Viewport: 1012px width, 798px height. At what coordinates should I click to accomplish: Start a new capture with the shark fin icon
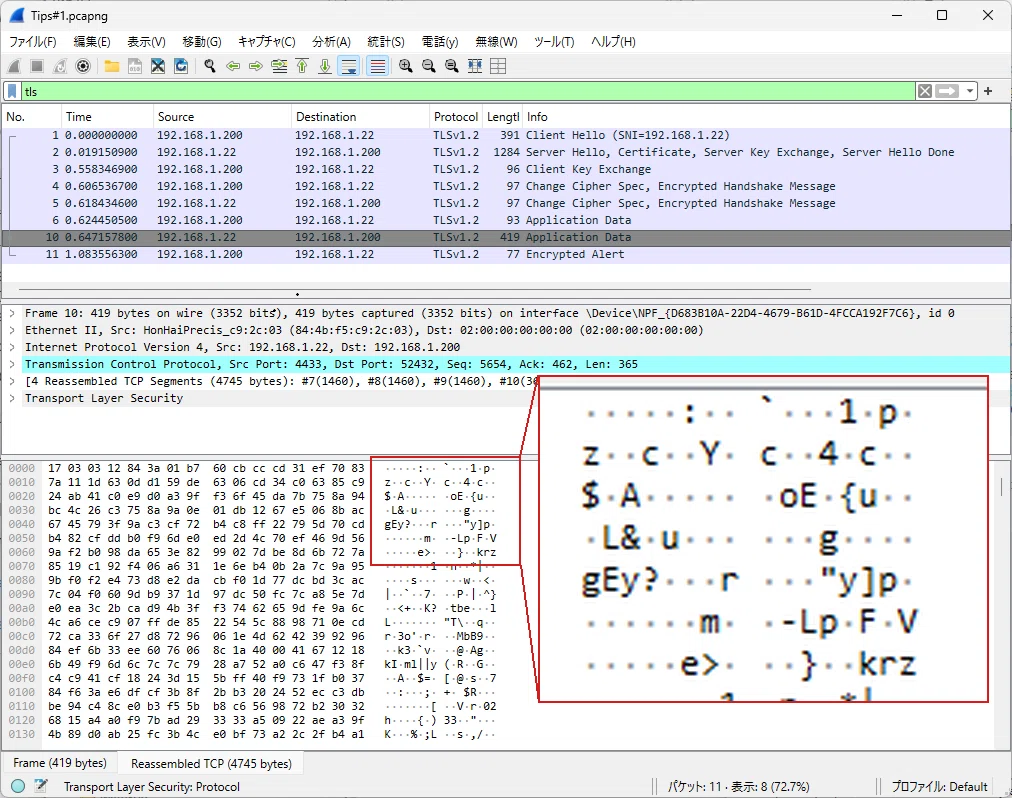point(14,66)
